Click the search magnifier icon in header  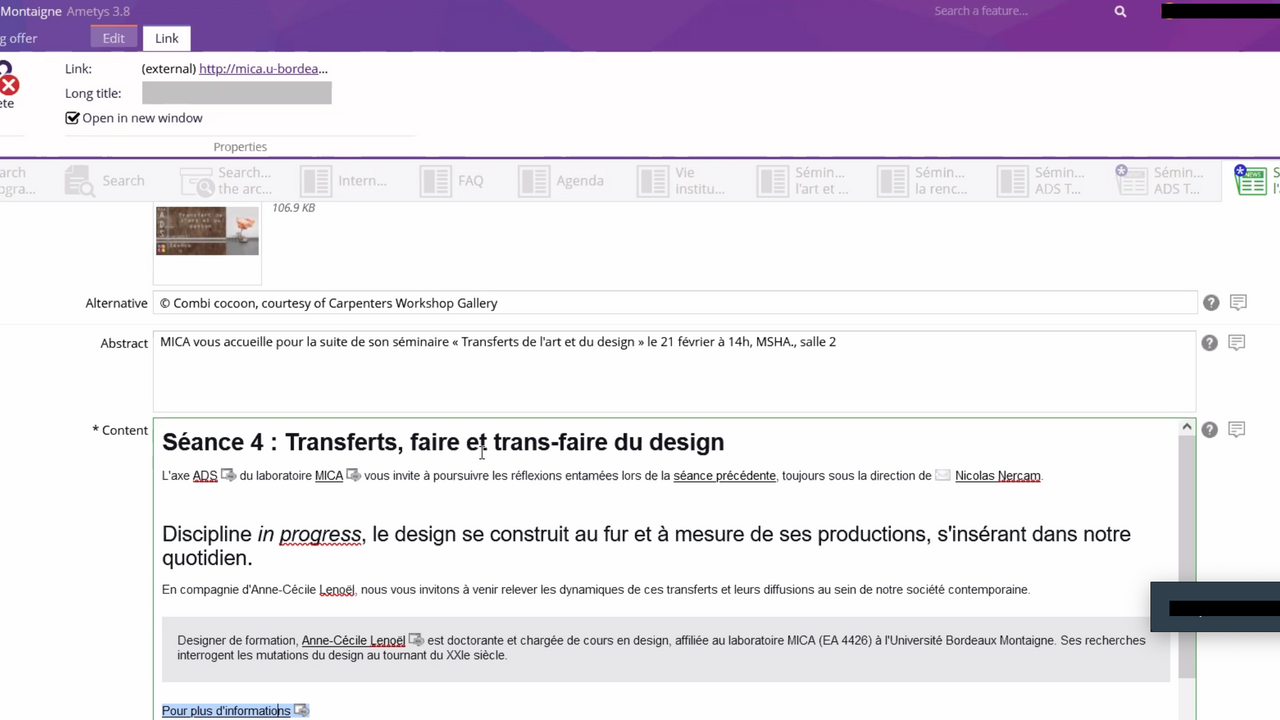(x=1120, y=12)
